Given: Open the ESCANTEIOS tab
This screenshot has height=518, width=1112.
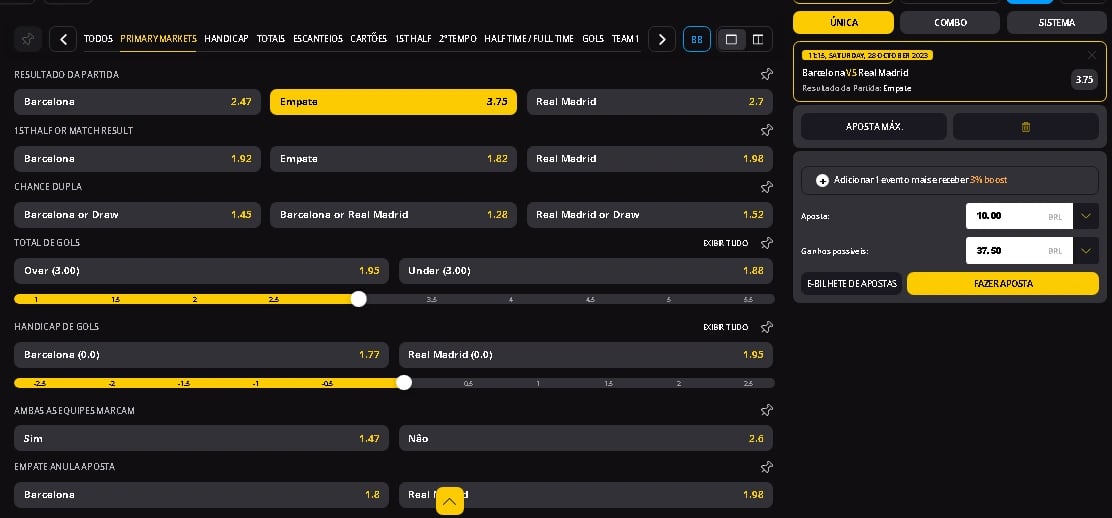Looking at the screenshot, I should 318,39.
